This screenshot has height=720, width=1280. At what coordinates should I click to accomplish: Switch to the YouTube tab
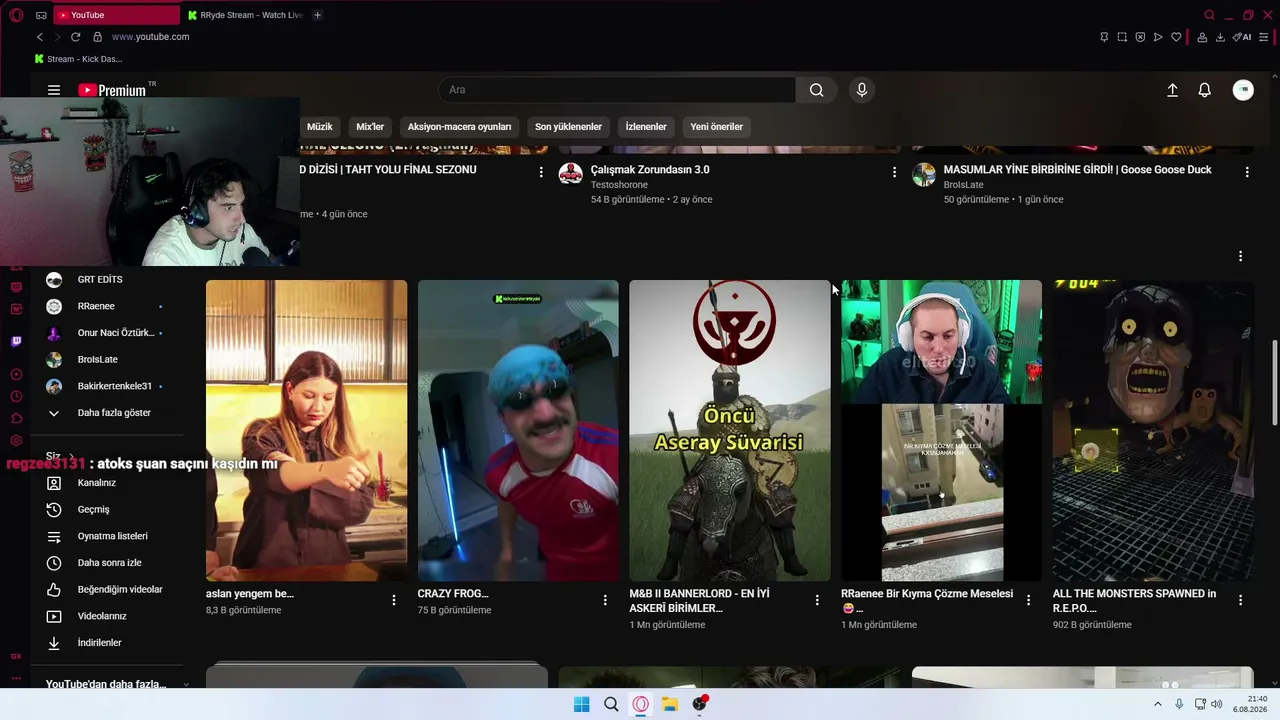[116, 15]
